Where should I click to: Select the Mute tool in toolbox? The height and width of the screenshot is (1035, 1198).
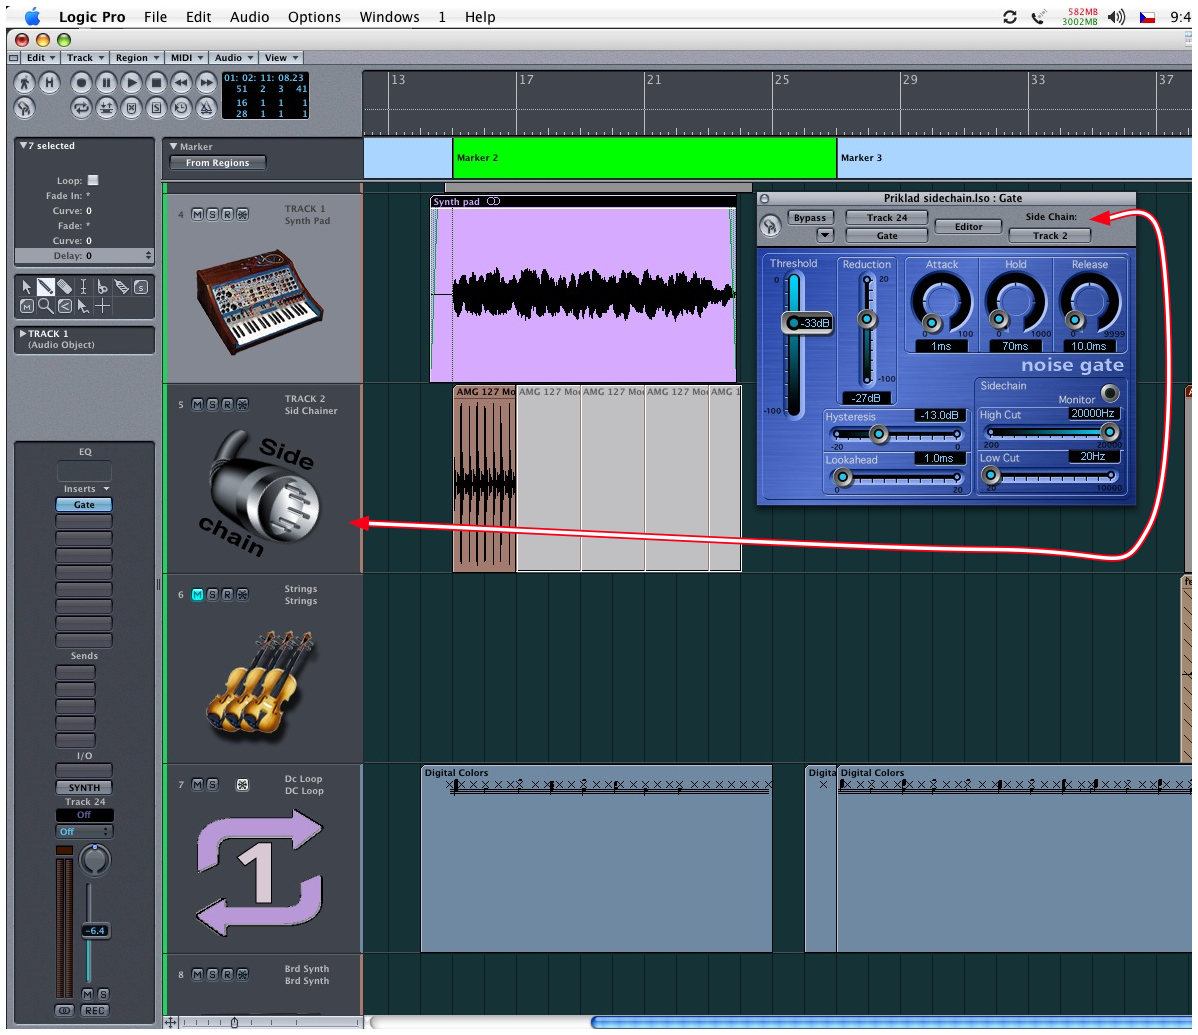tap(27, 306)
